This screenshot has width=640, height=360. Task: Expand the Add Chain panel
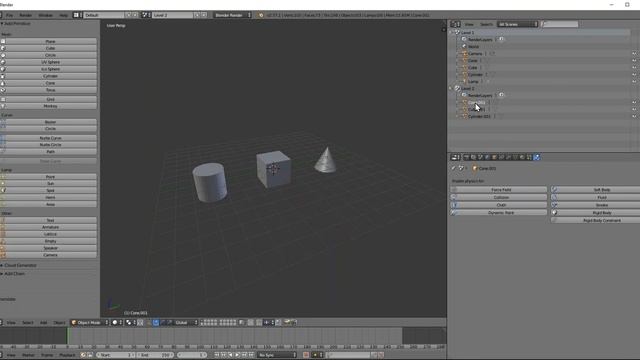14,273
